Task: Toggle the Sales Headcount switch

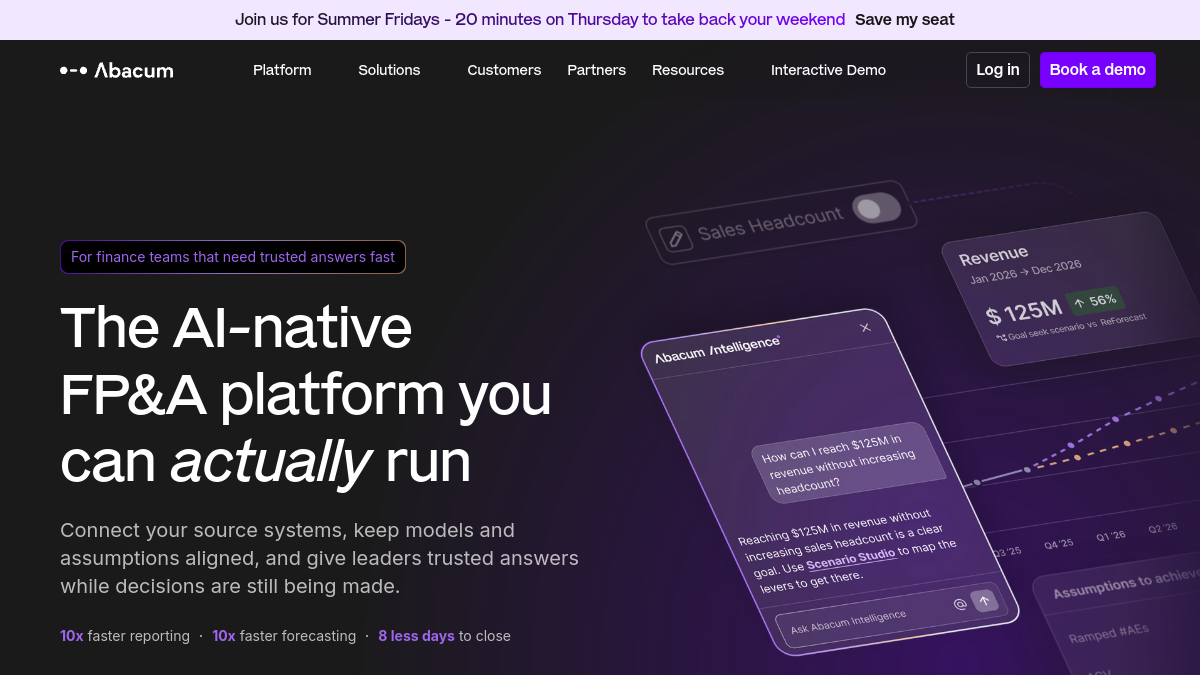Action: 877,208
